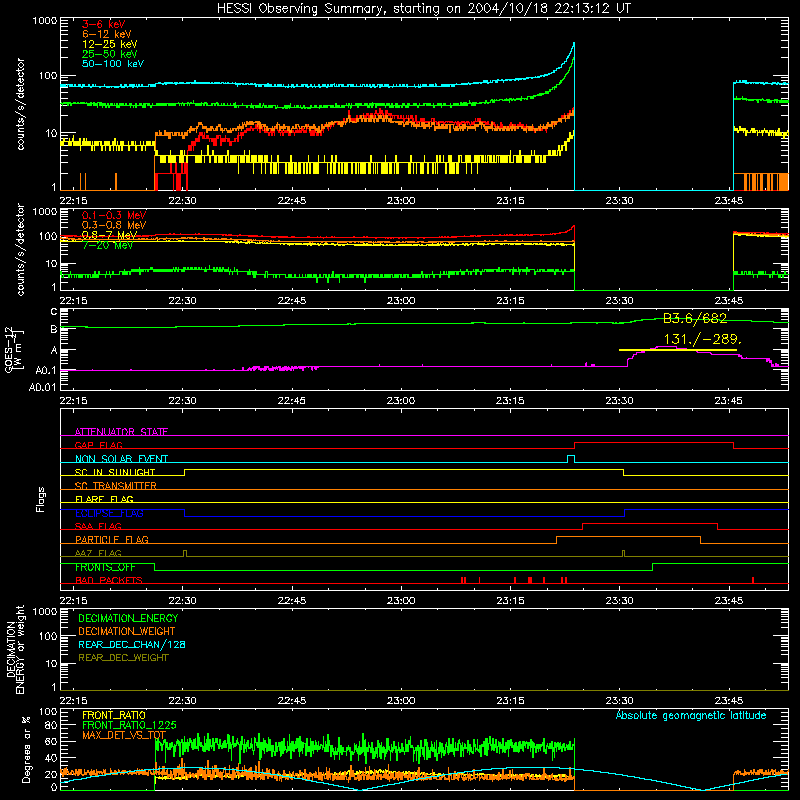
Task: Click the 50-100 keV curve peak near 23:23
Action: [574, 44]
